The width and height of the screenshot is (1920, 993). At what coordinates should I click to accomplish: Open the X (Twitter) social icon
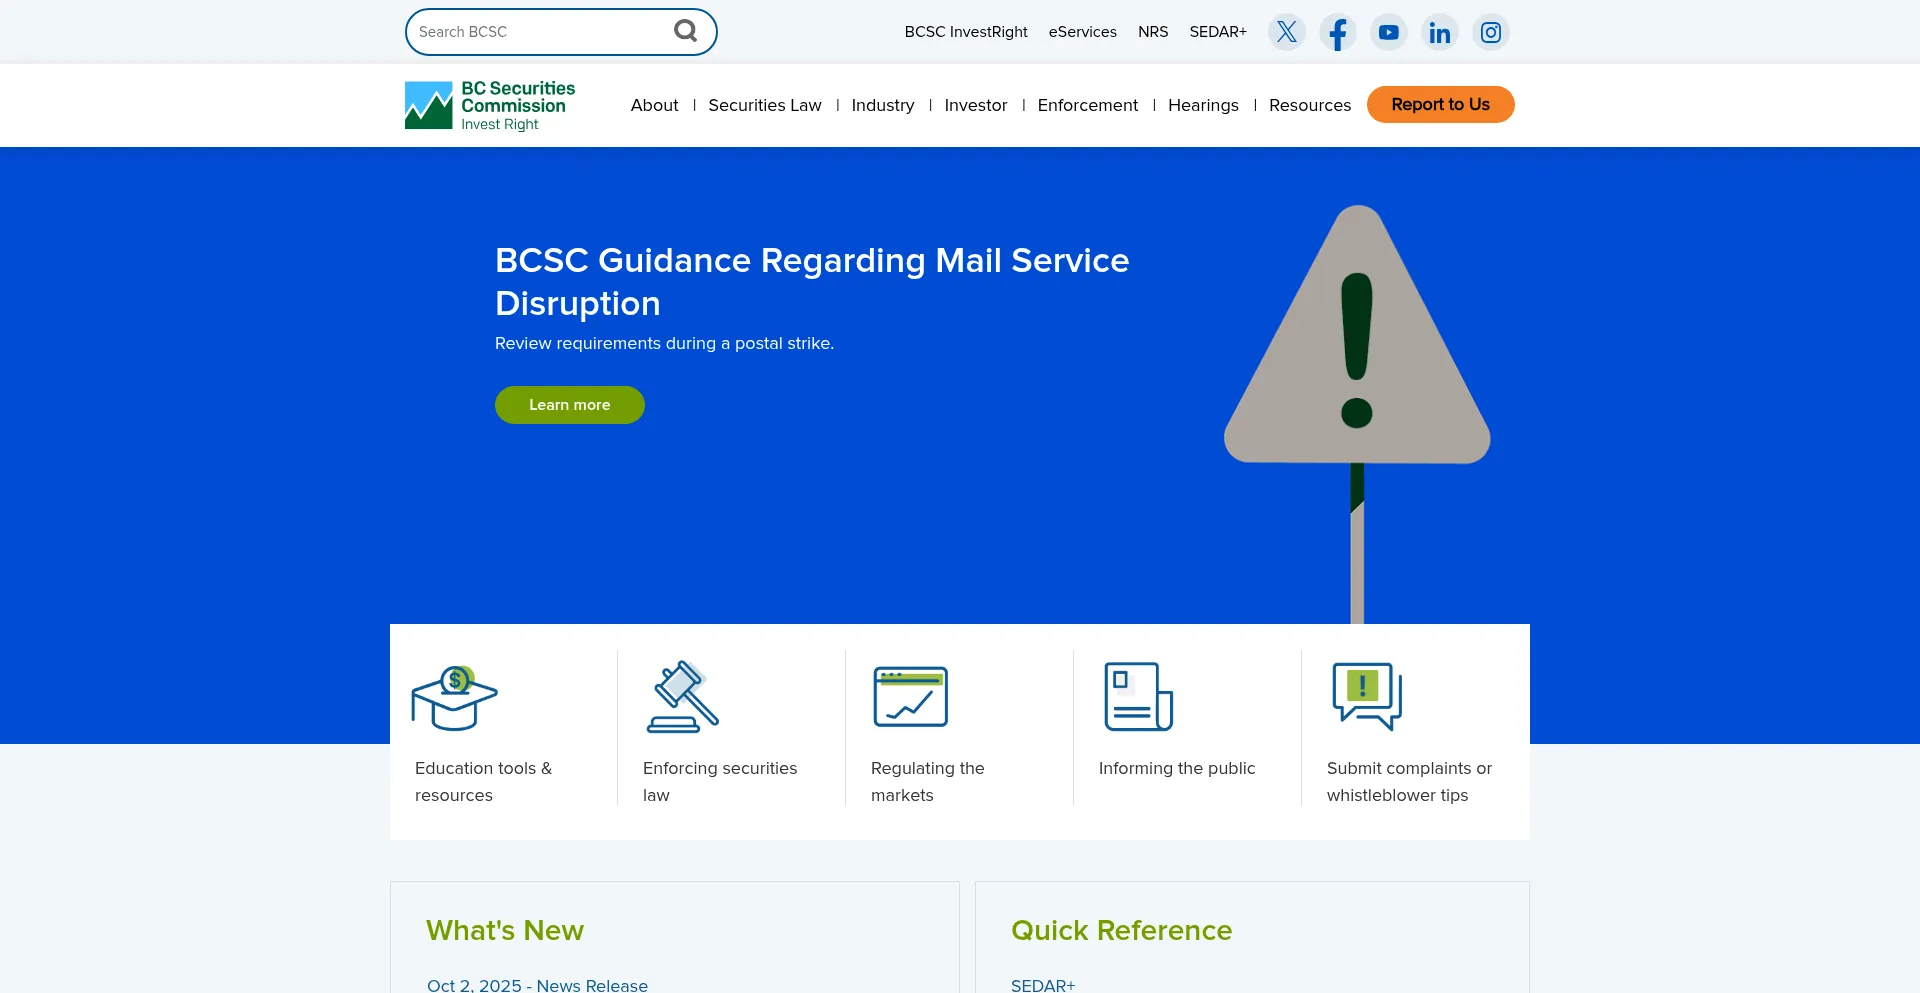pos(1286,32)
